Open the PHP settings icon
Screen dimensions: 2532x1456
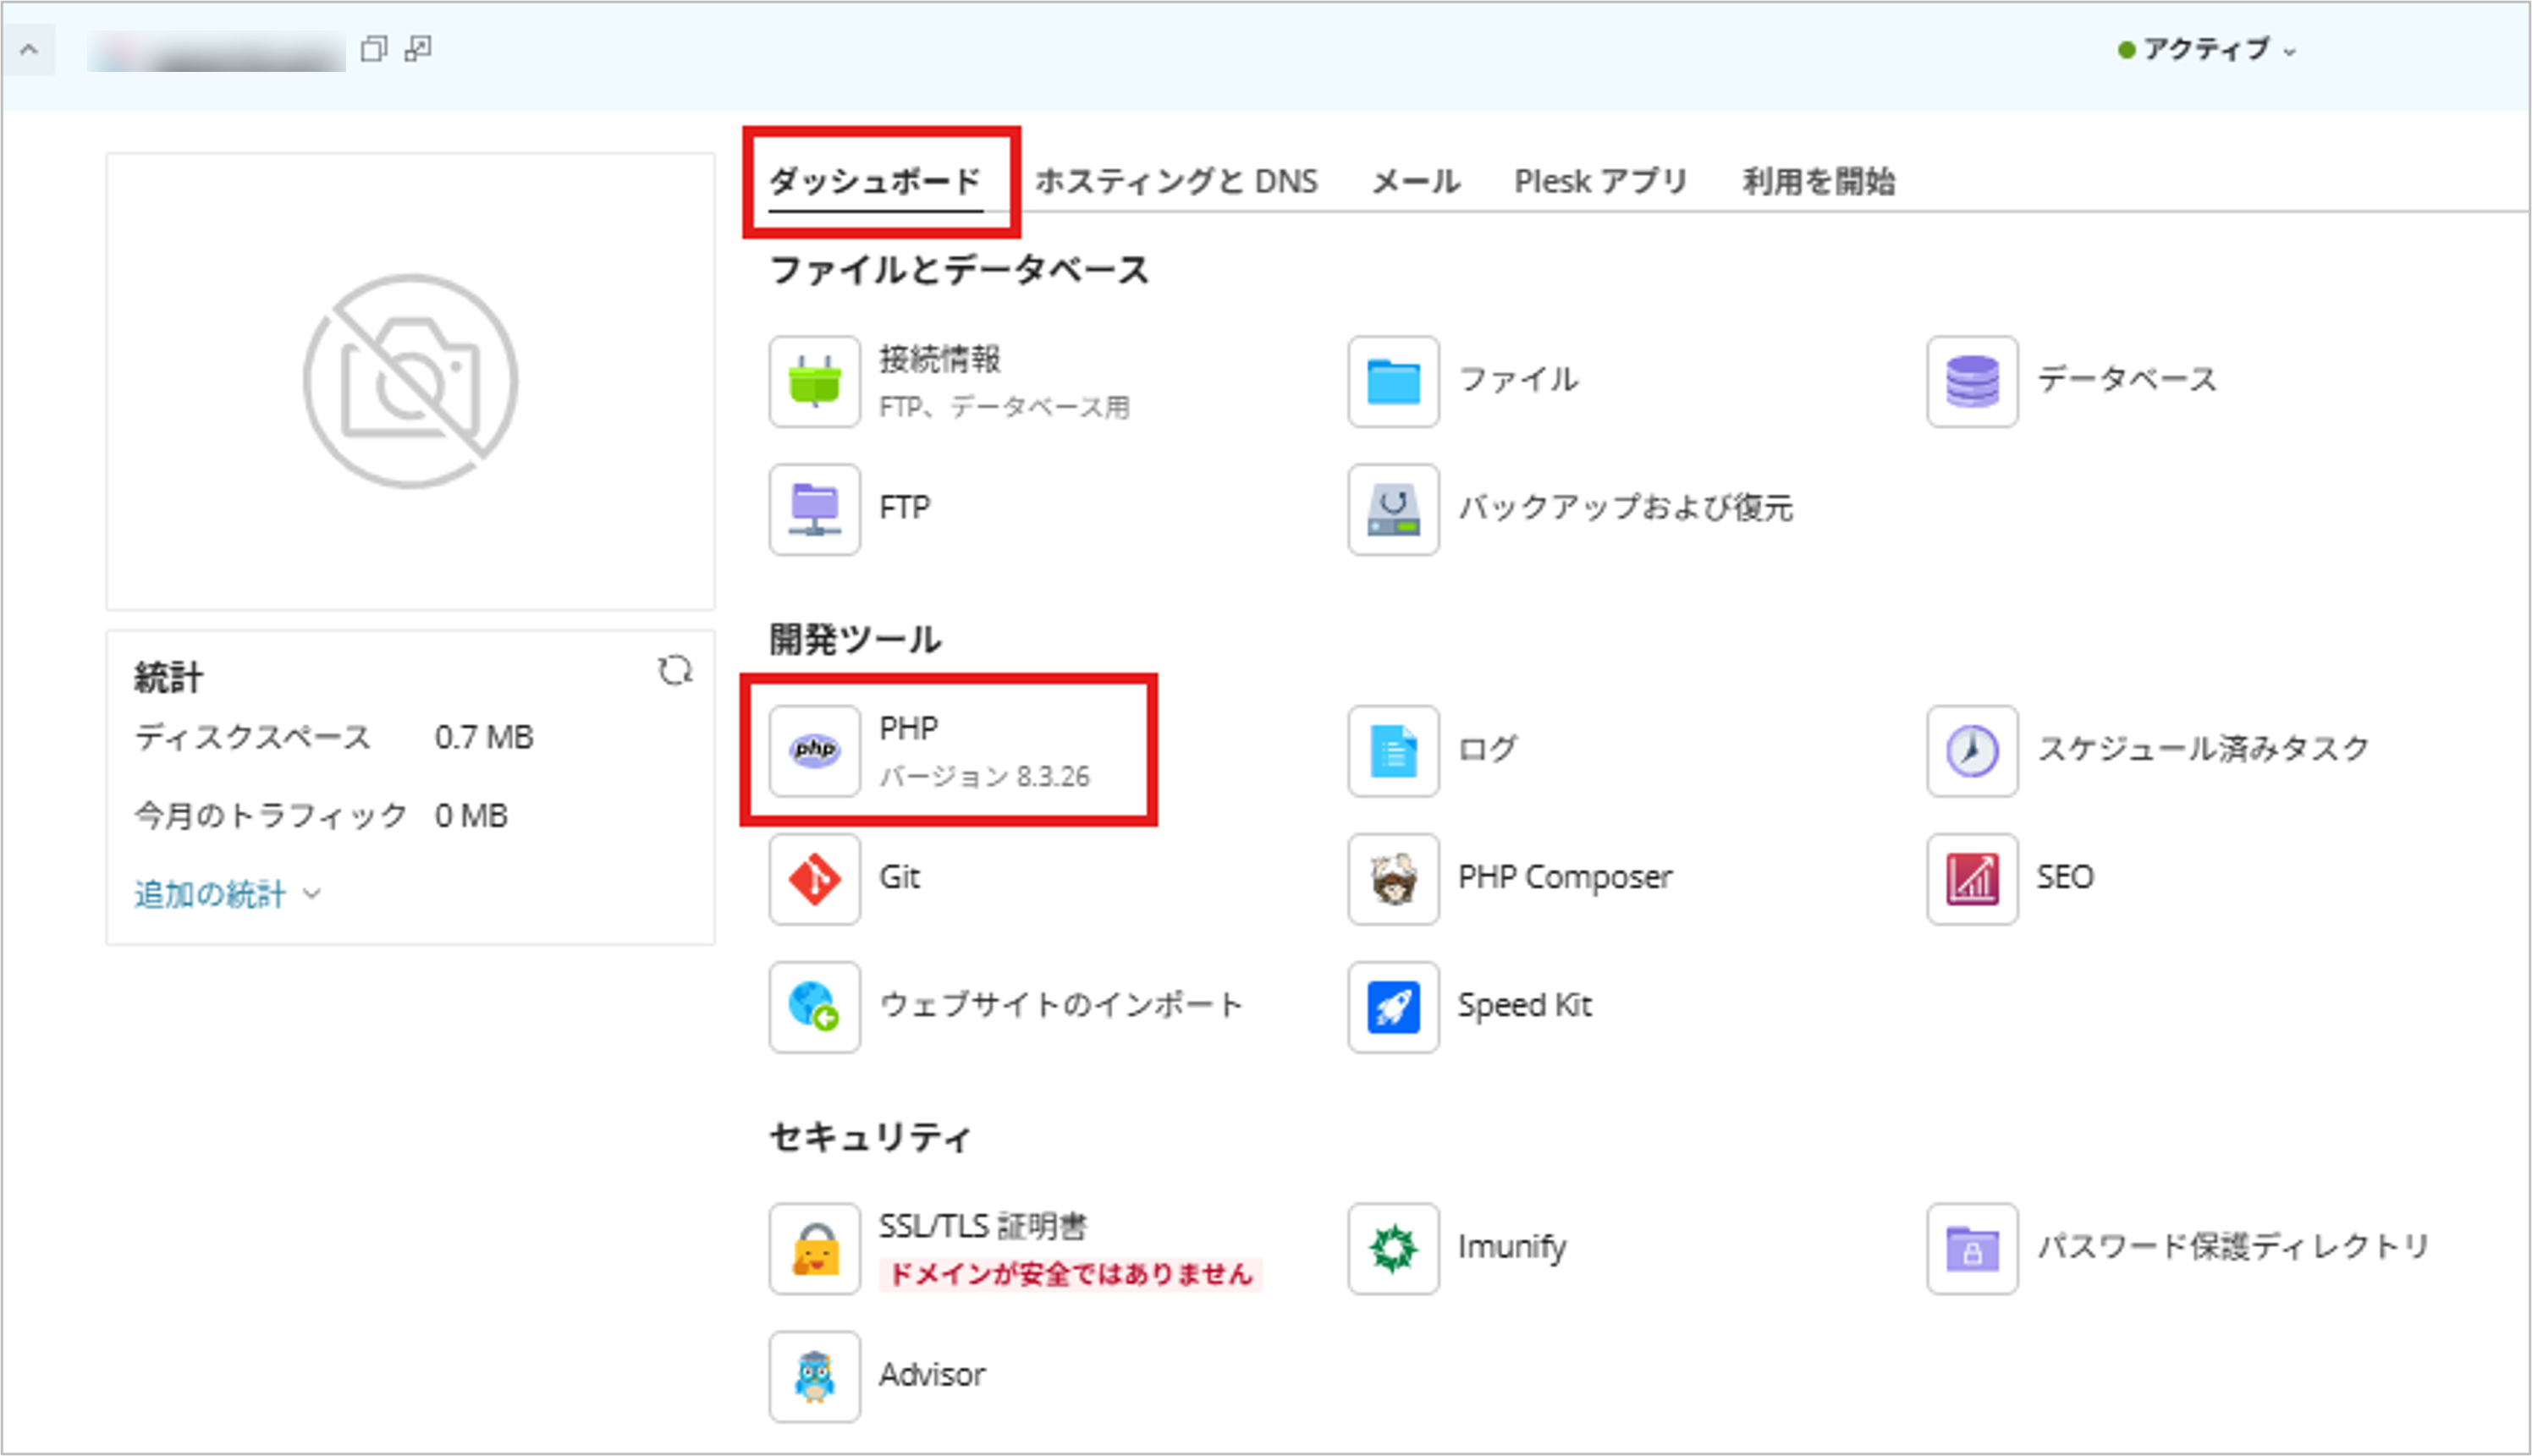coord(814,750)
